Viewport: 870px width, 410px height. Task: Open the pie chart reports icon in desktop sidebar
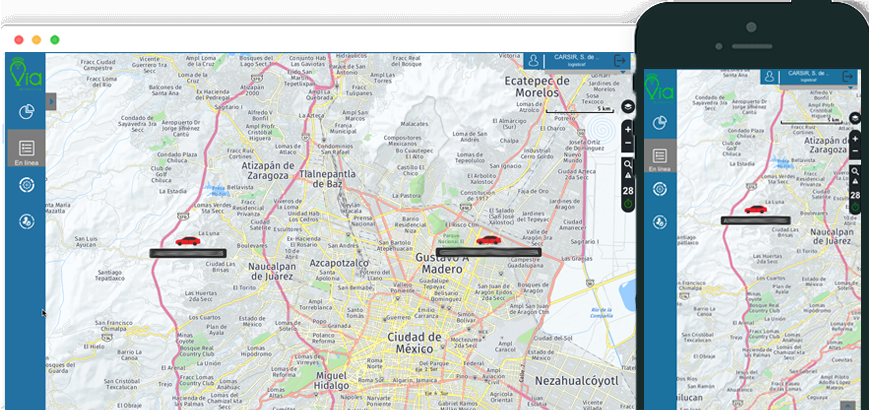pyautogui.click(x=26, y=111)
